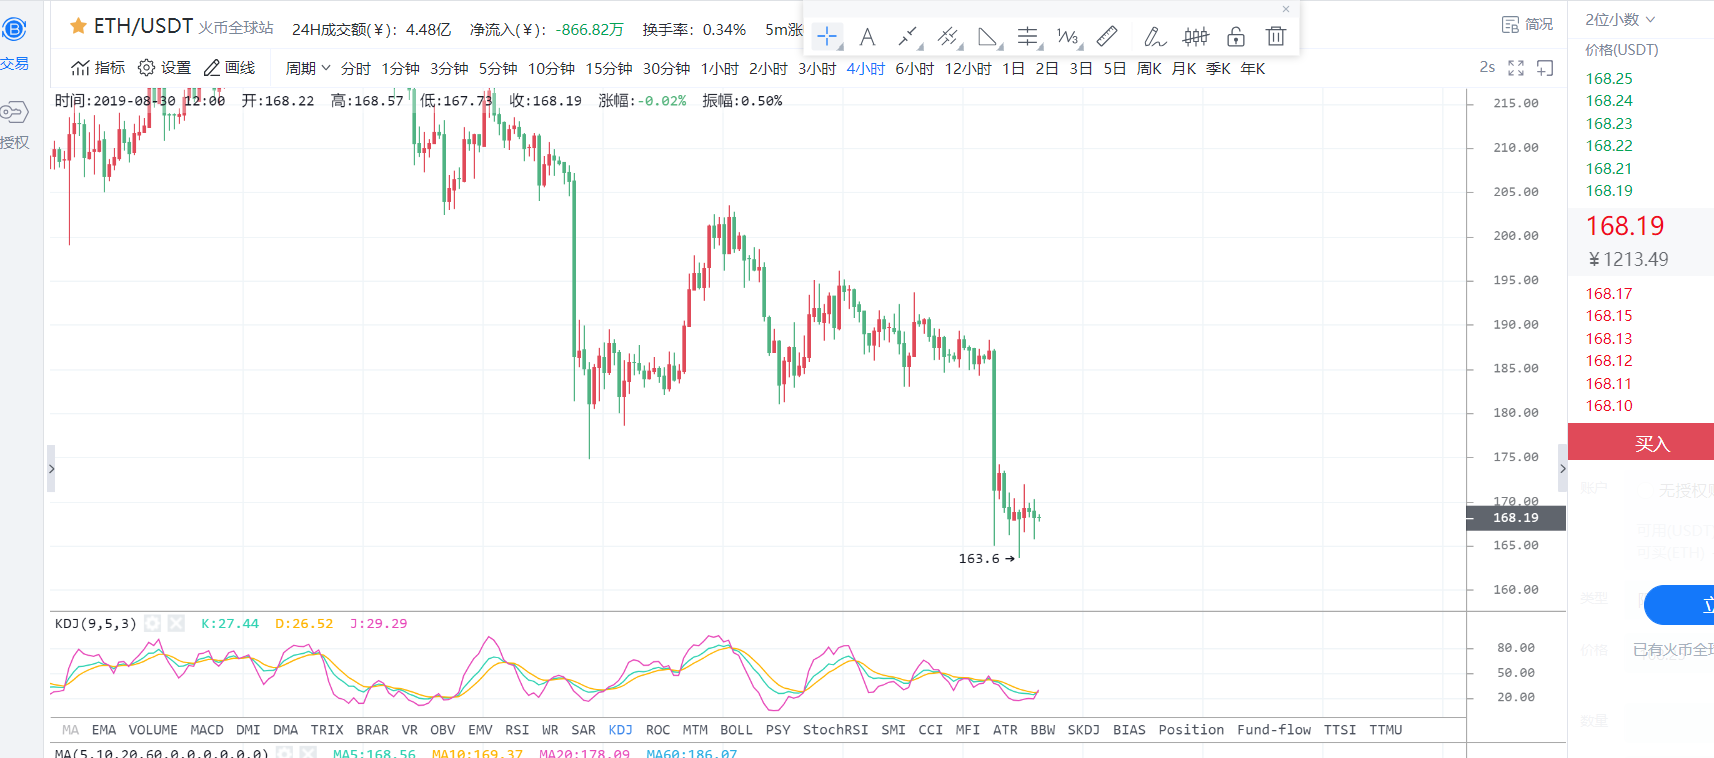Switch indicator to TTMU
This screenshot has width=1714, height=758.
(1386, 730)
